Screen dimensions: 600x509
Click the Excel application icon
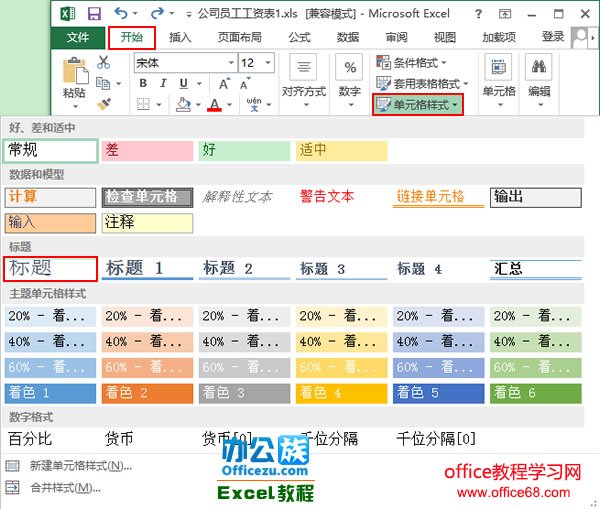pyautogui.click(x=68, y=14)
